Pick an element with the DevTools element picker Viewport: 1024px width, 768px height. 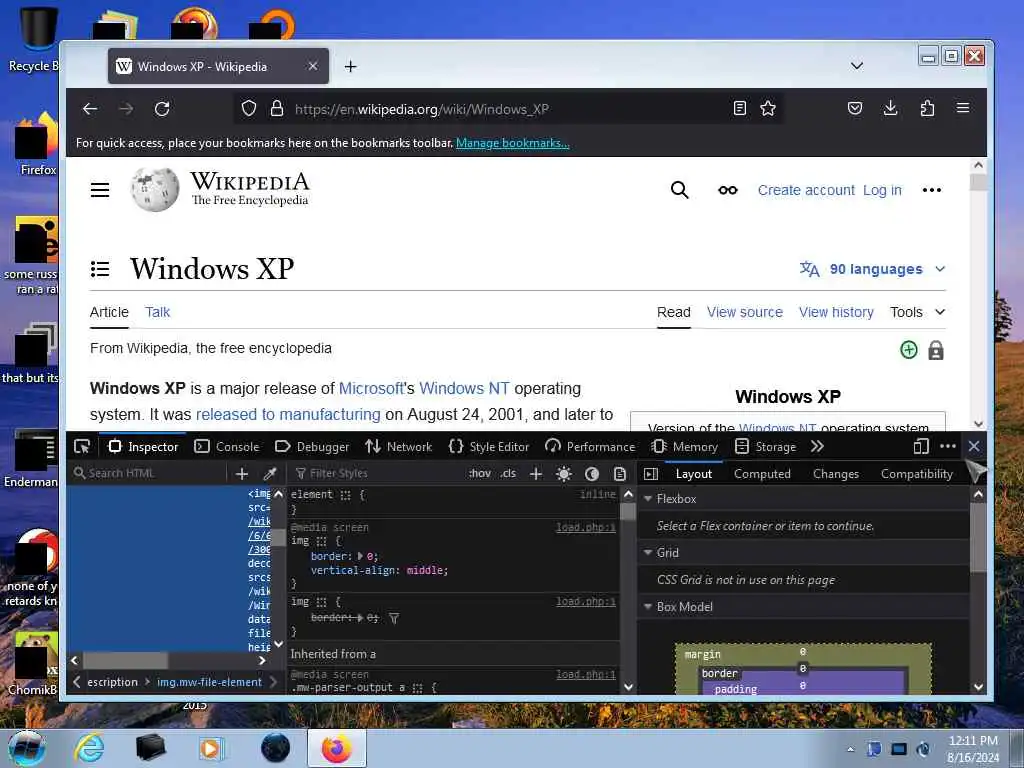[82, 447]
